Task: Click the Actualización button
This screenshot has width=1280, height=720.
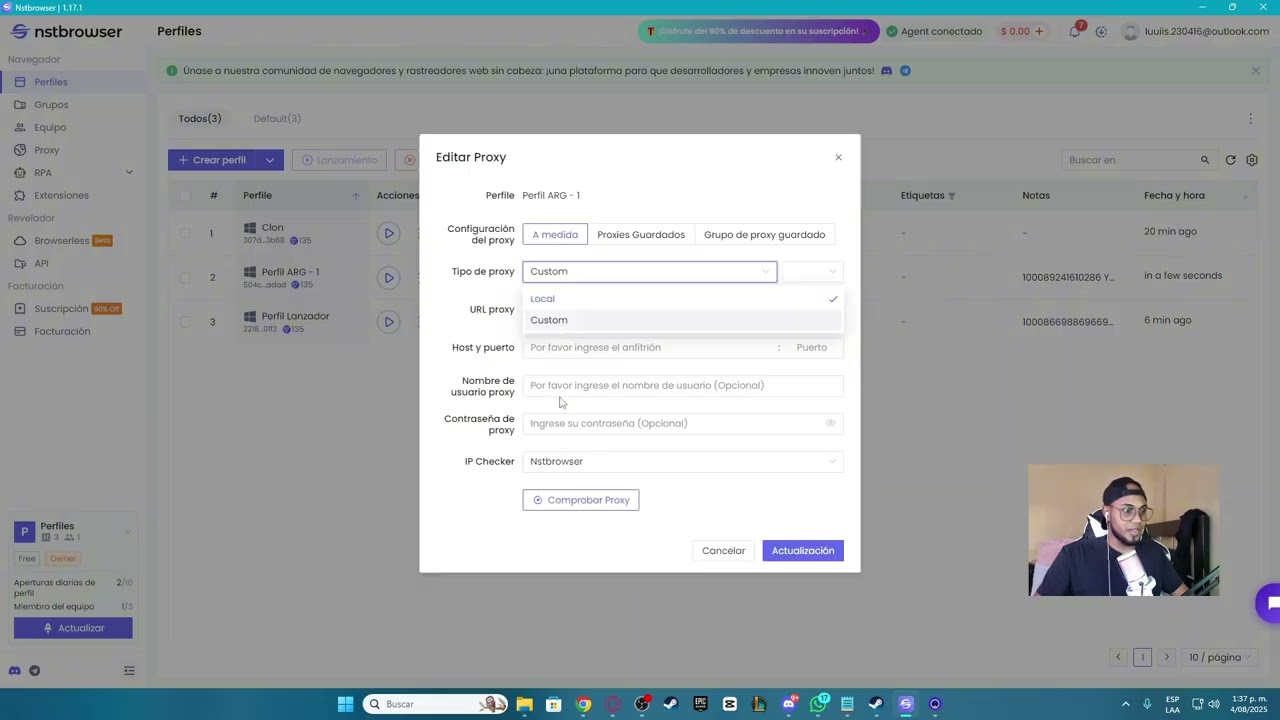Action: pyautogui.click(x=803, y=551)
